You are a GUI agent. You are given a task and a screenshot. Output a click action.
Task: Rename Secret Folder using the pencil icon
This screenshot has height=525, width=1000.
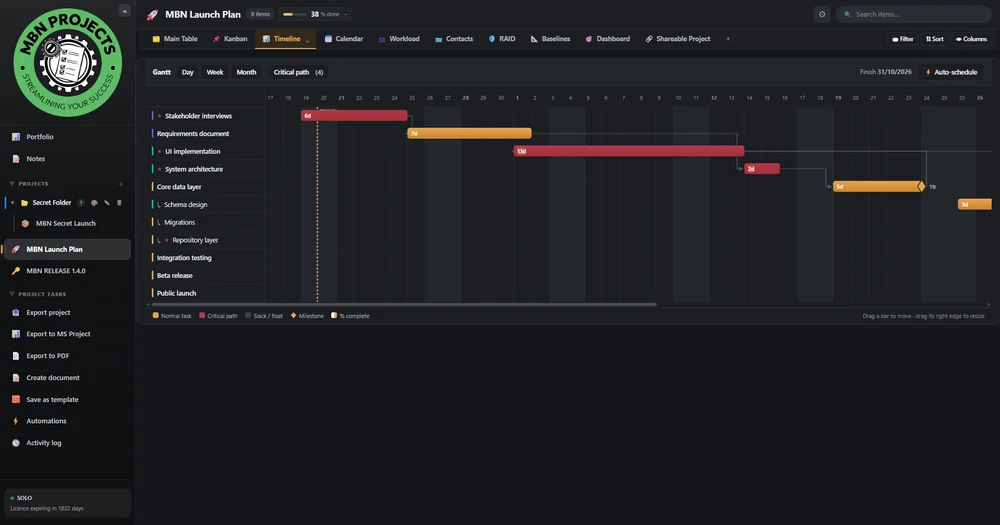[107, 203]
